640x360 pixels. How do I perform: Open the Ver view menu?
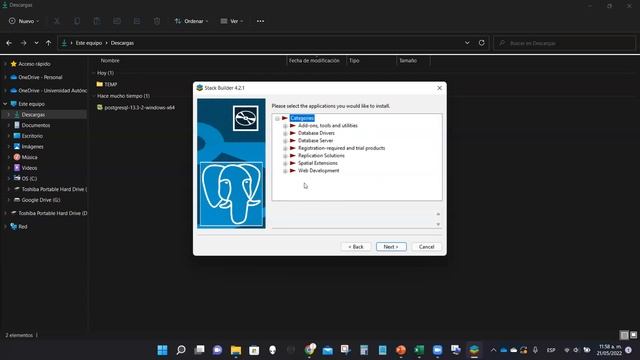(232, 21)
